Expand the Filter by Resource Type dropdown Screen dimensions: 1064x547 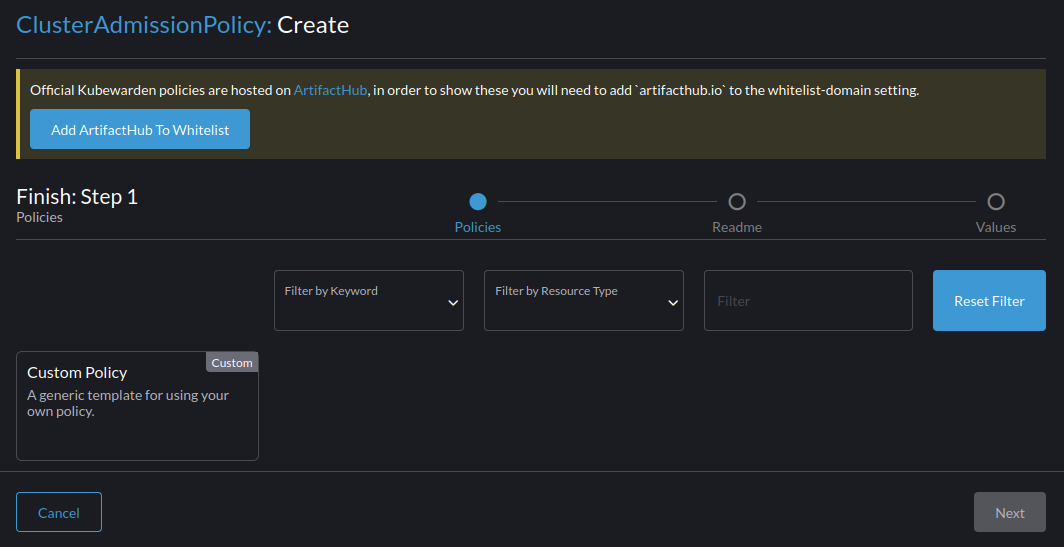pos(575,300)
